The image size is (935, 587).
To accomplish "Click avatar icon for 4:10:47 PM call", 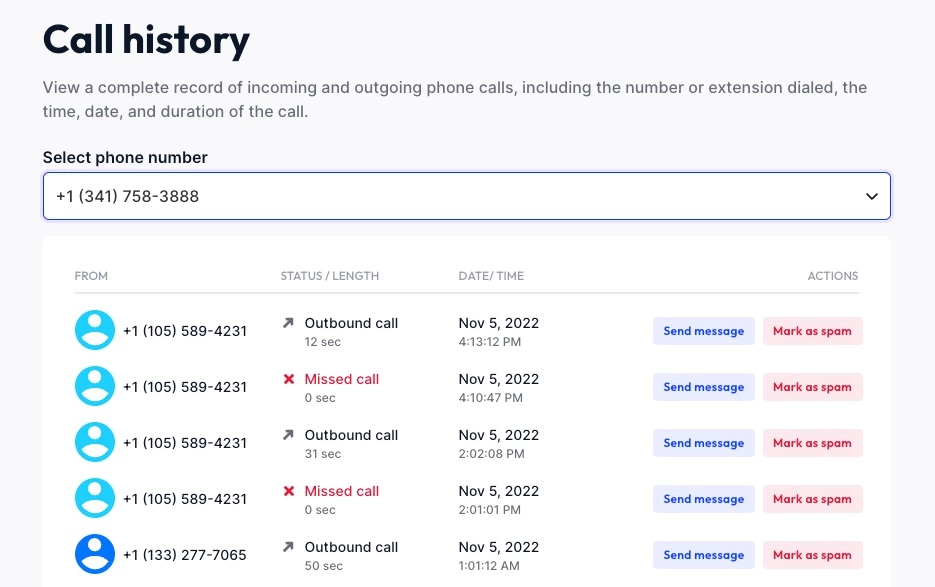I will point(95,387).
